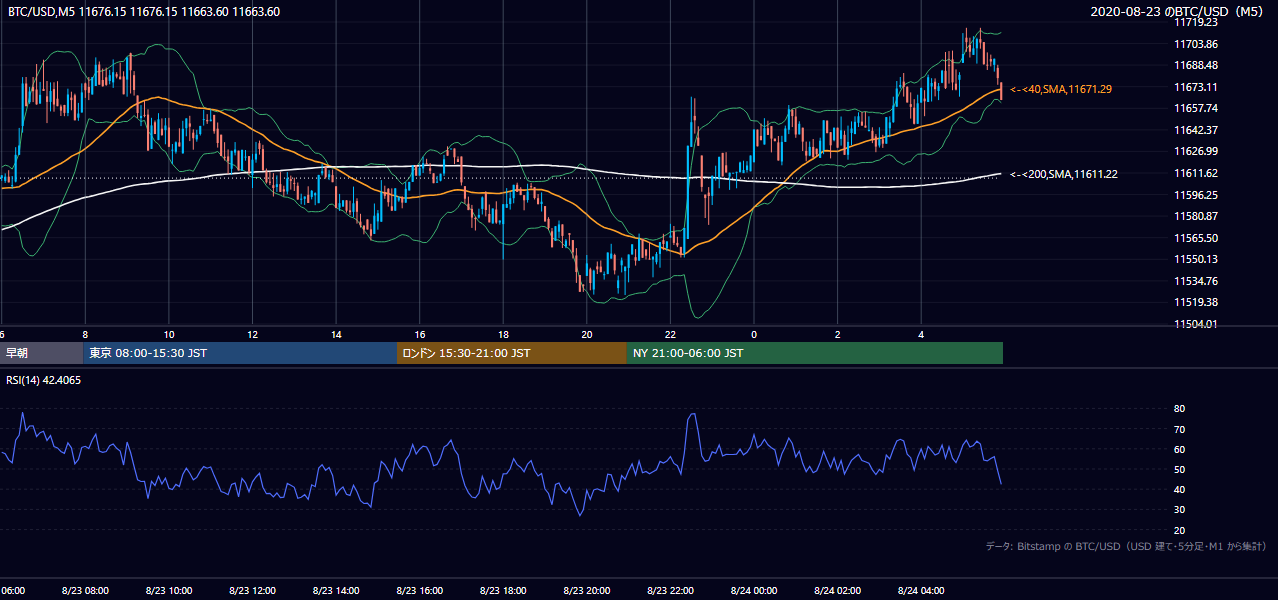Select the 8/23 10:00 time axis label
The image size is (1278, 600).
point(169,591)
